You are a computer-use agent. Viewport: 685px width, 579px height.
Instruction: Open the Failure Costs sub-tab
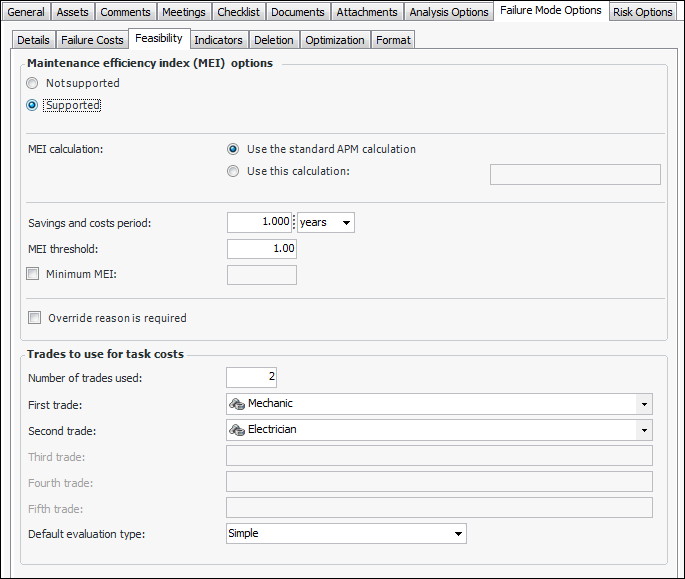[x=93, y=40]
